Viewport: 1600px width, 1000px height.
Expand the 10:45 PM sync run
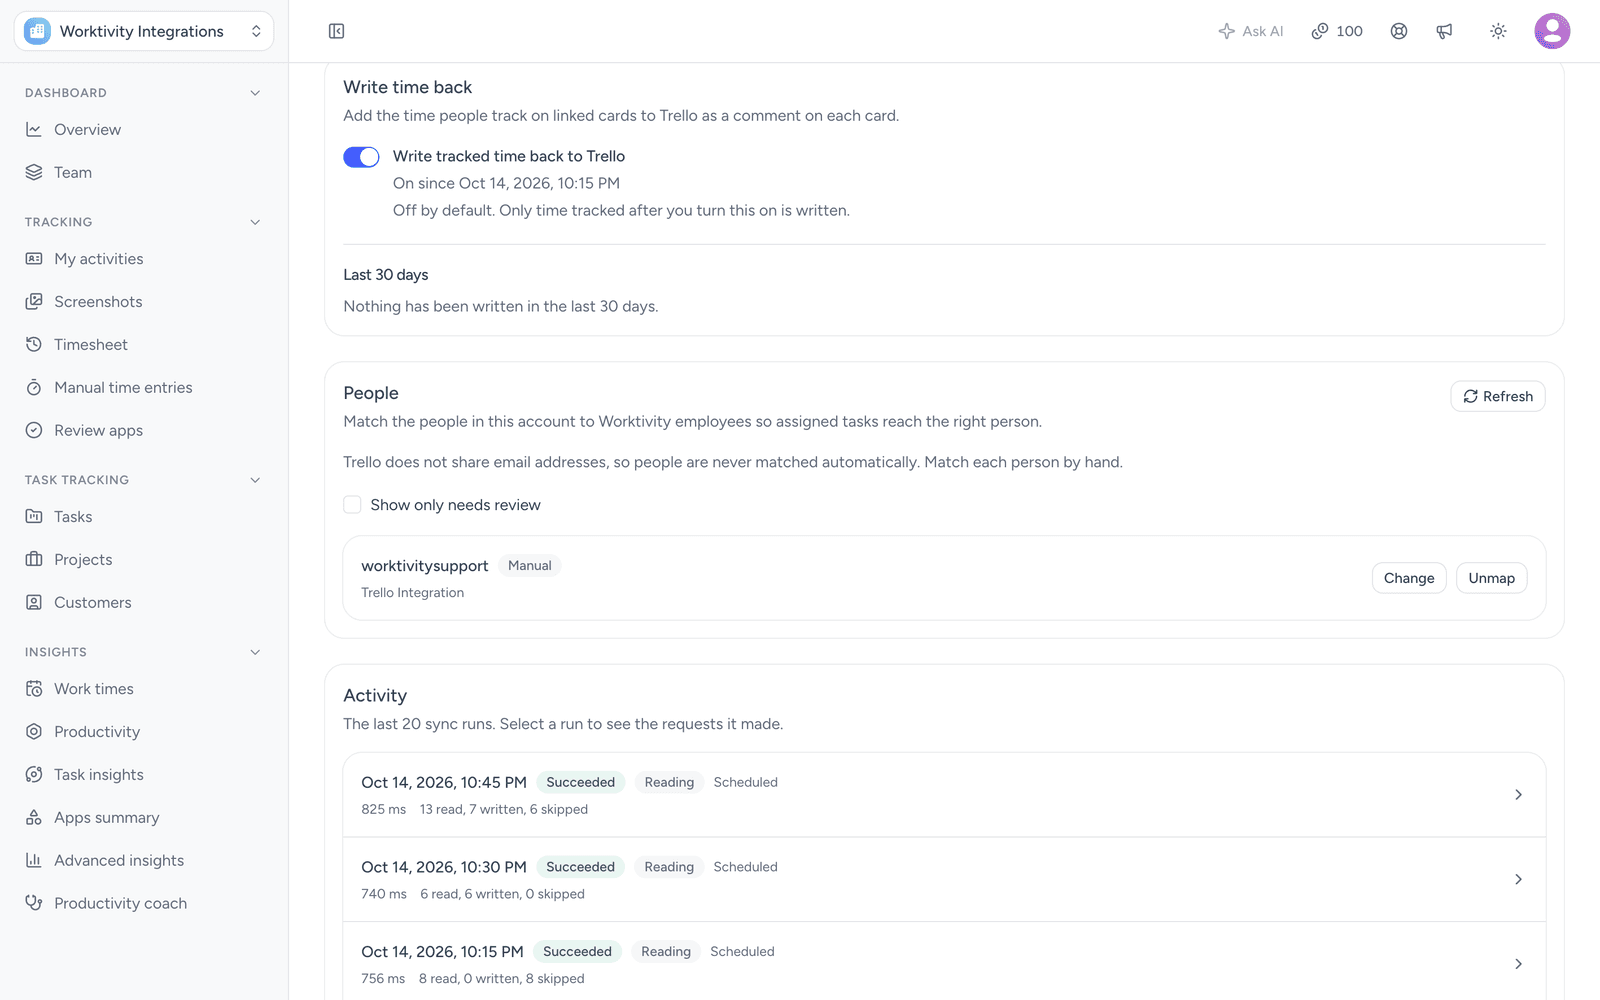pyautogui.click(x=944, y=795)
